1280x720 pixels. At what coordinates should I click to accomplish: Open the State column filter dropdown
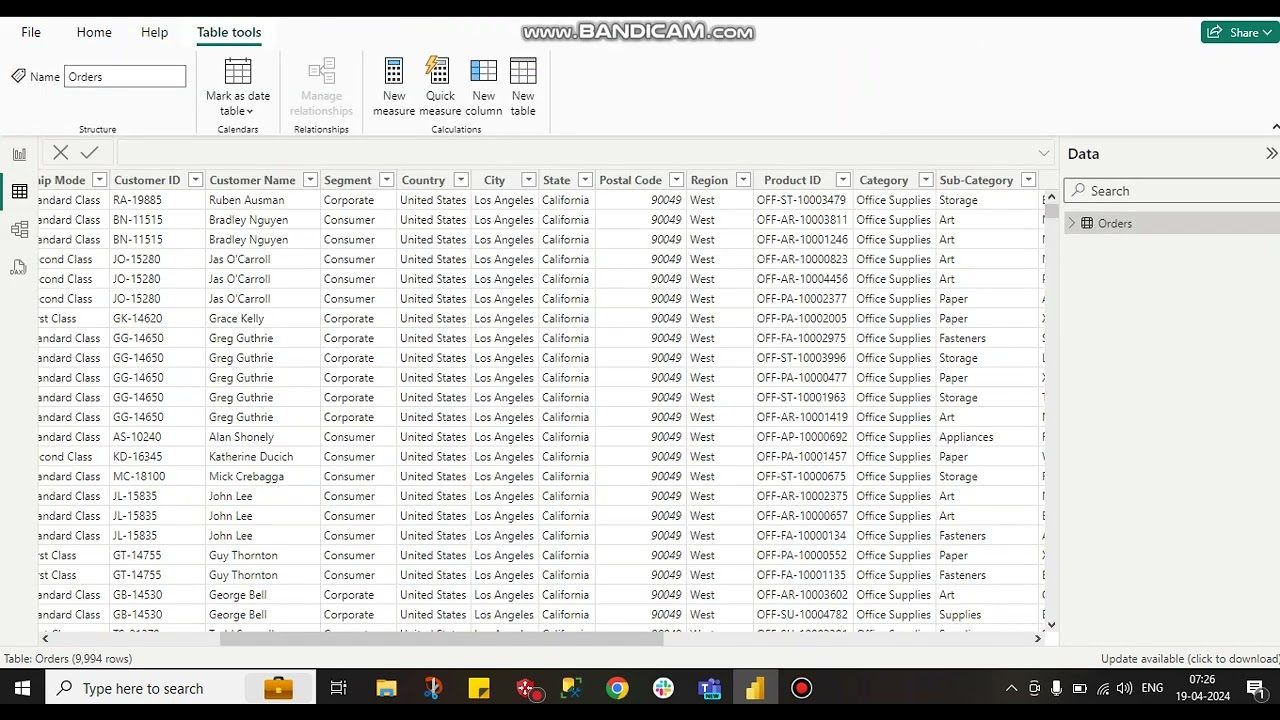[585, 180]
